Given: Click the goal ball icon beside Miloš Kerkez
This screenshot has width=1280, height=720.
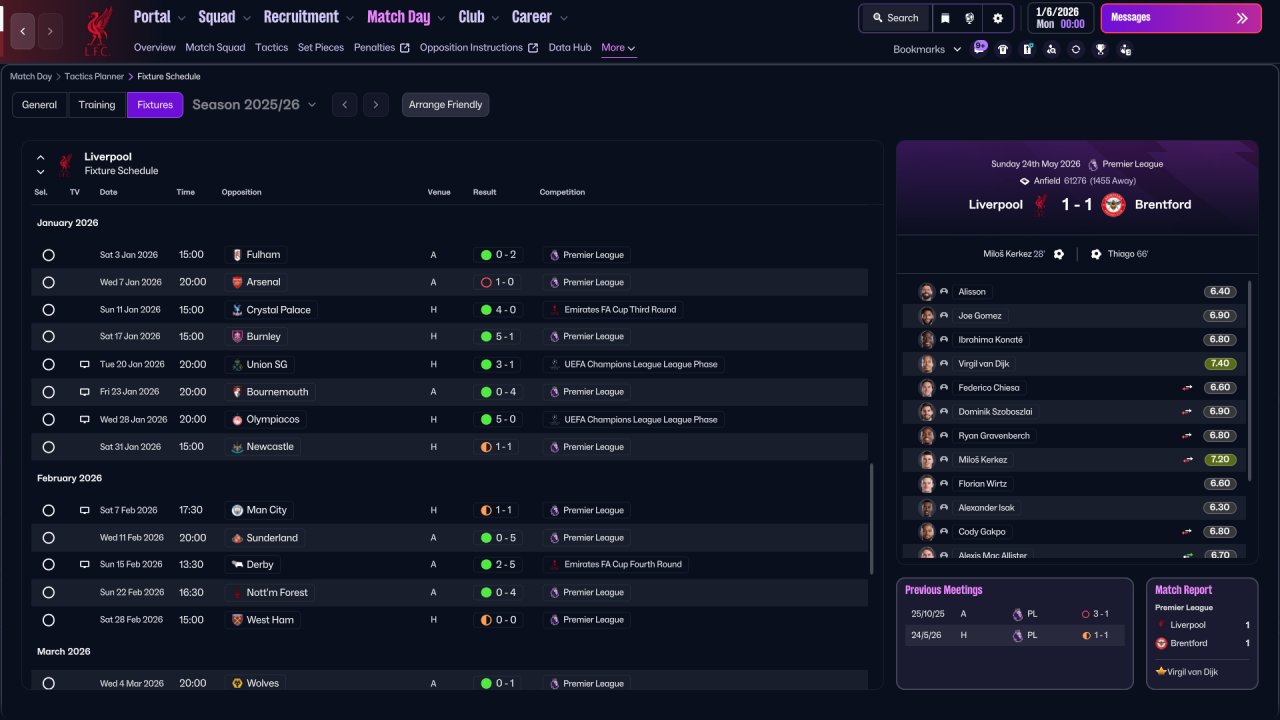Looking at the screenshot, I should 1059,254.
